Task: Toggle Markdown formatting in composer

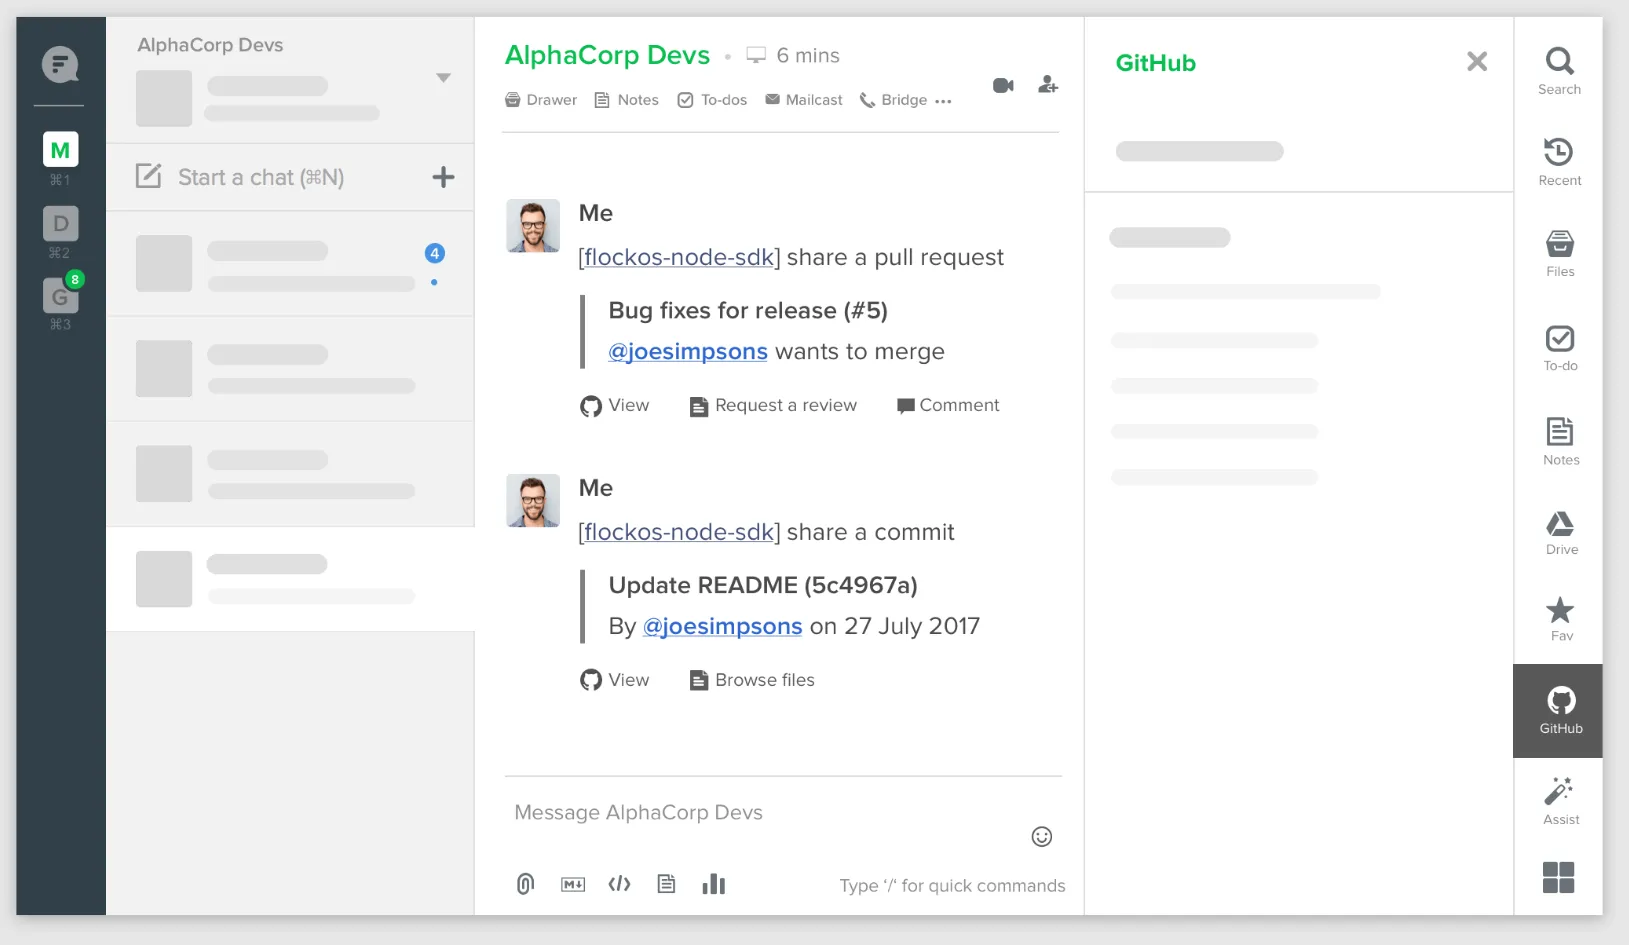Action: coord(573,884)
